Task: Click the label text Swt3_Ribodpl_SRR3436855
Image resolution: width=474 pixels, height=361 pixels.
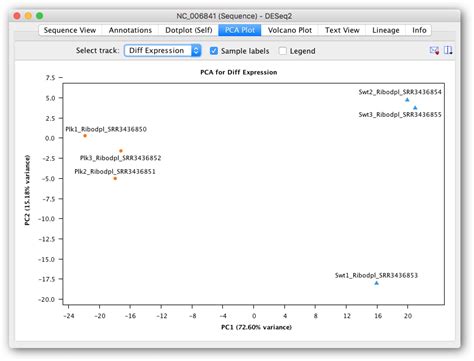Action: pyautogui.click(x=400, y=115)
